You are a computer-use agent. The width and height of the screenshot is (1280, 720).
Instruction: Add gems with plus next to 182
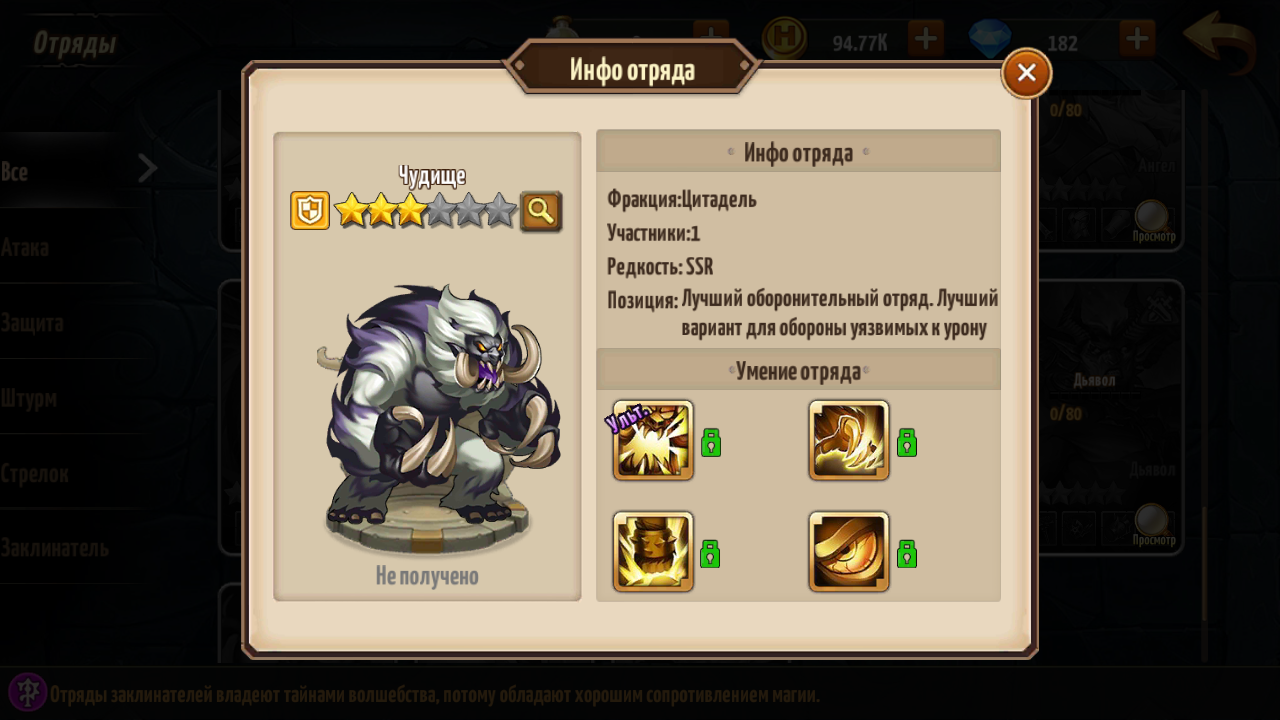pos(1138,39)
